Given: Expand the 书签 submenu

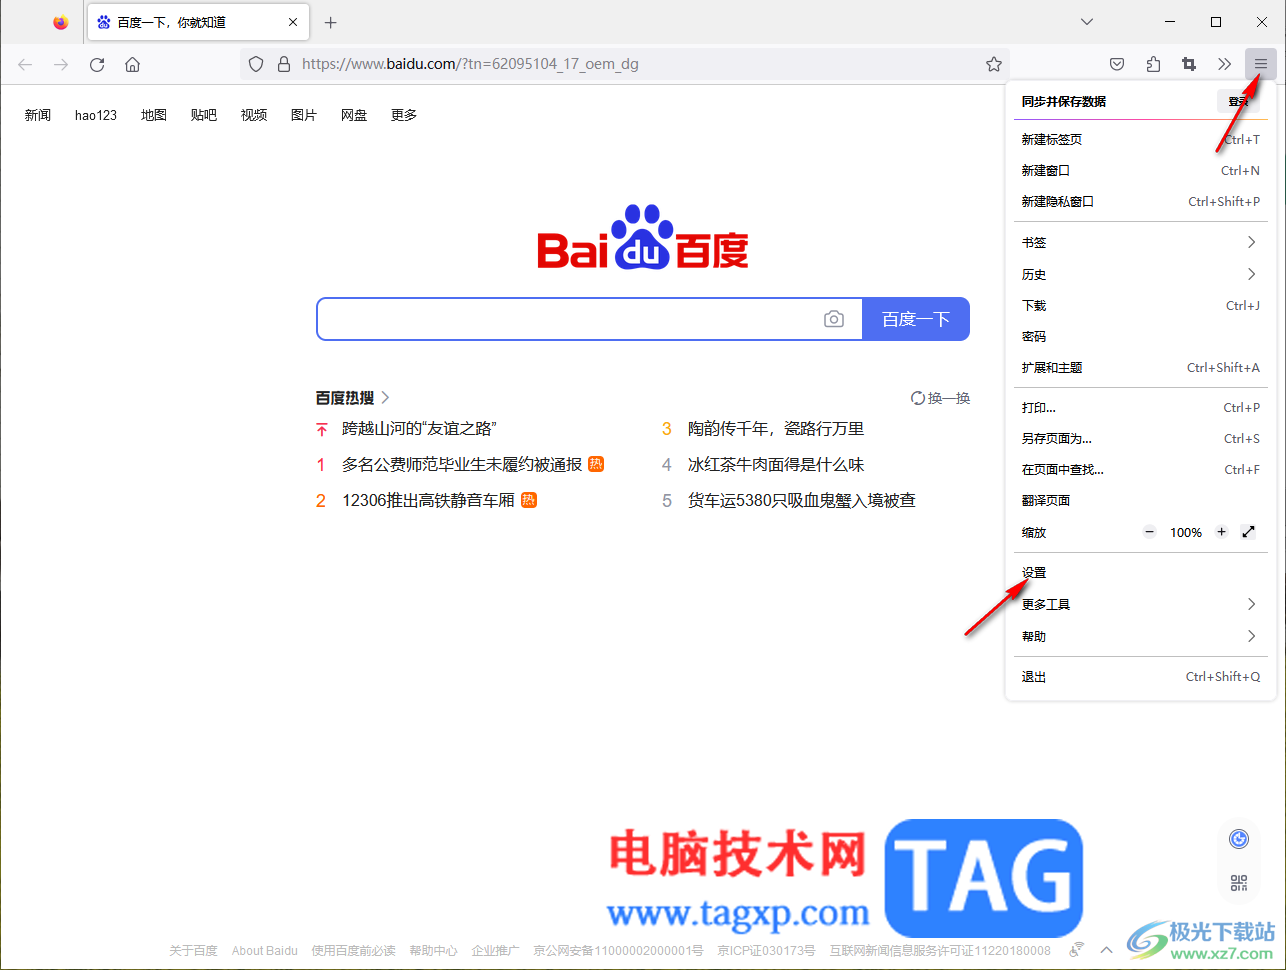Looking at the screenshot, I should pos(1034,241).
